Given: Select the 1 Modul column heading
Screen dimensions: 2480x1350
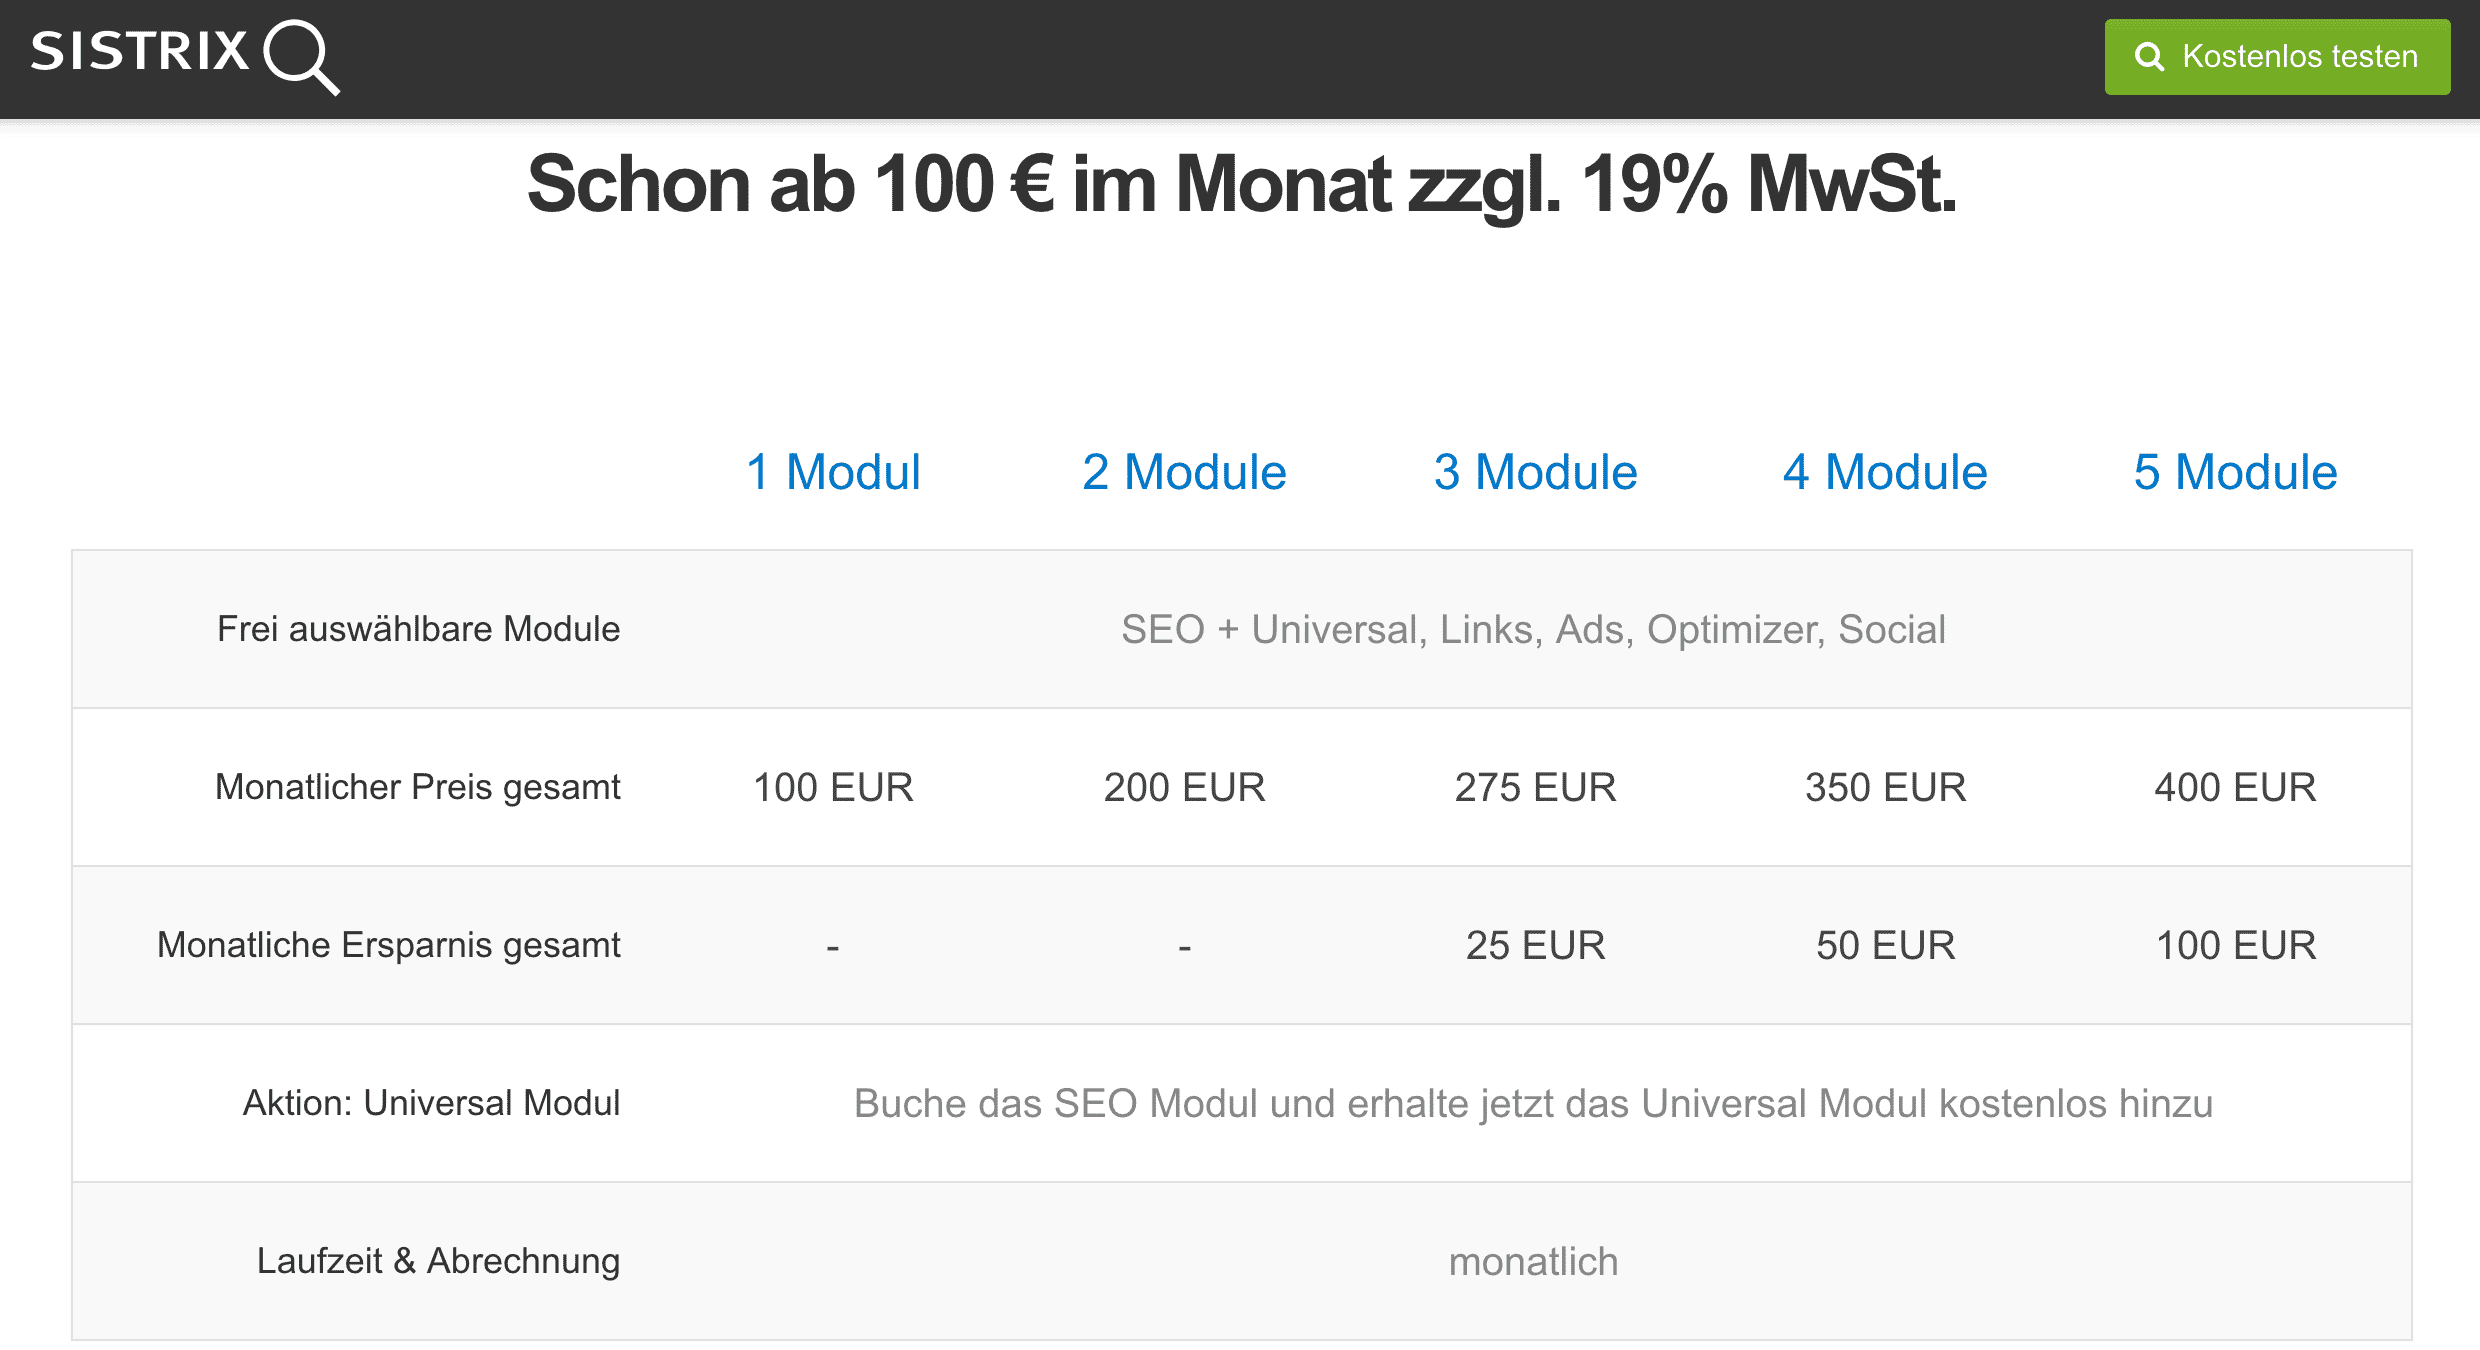Looking at the screenshot, I should pyautogui.click(x=833, y=472).
